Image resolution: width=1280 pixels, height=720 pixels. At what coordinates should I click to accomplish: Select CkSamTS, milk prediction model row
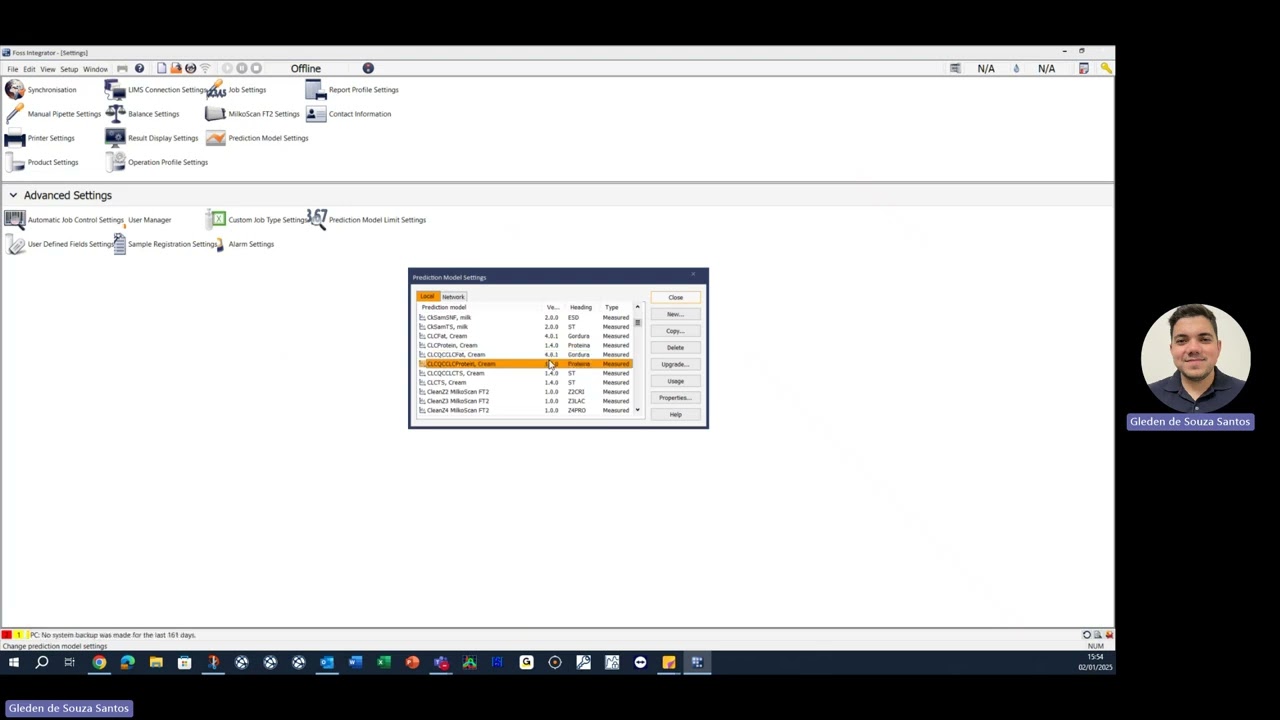tap(524, 327)
